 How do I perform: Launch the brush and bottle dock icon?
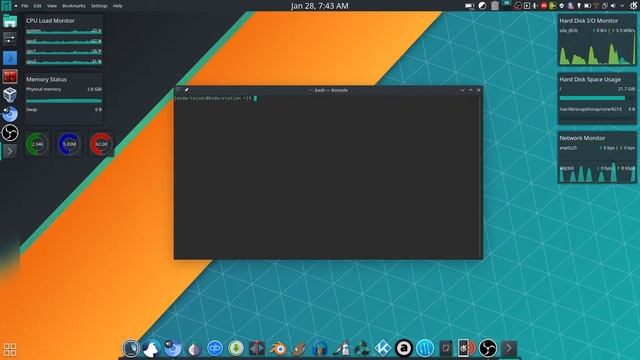pos(341,348)
